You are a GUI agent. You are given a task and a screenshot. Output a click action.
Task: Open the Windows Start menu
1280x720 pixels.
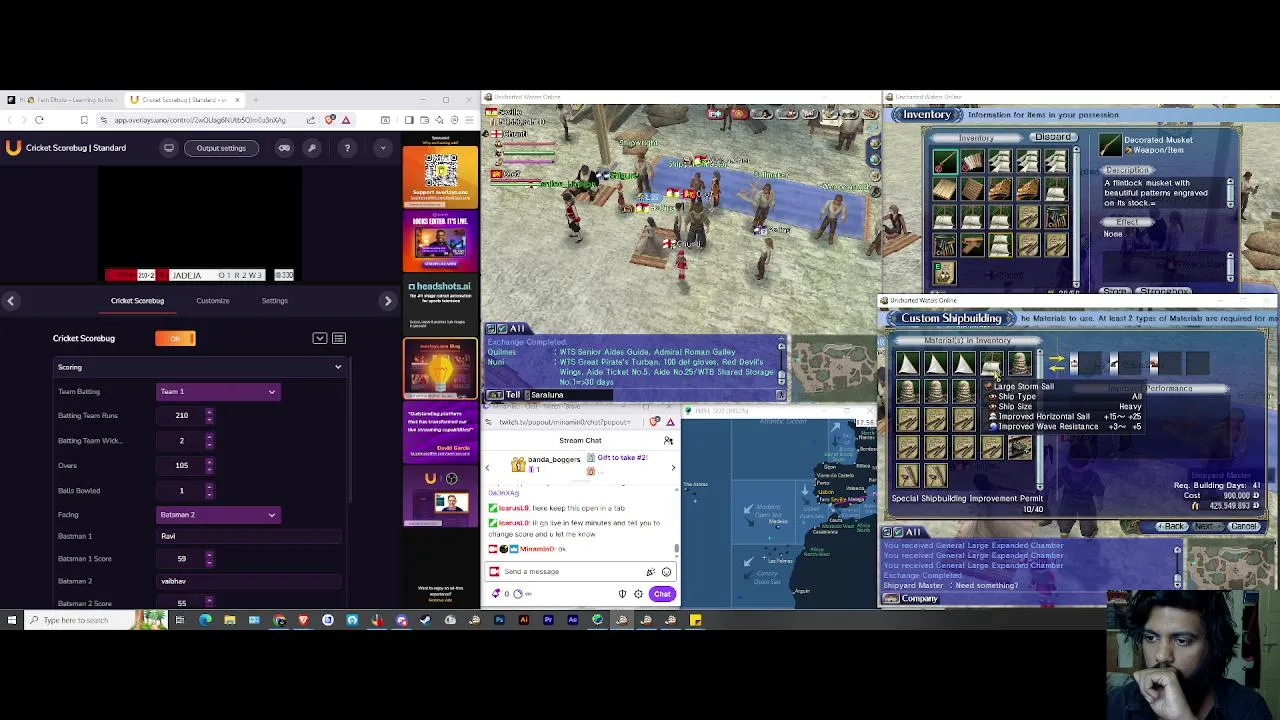[12, 620]
